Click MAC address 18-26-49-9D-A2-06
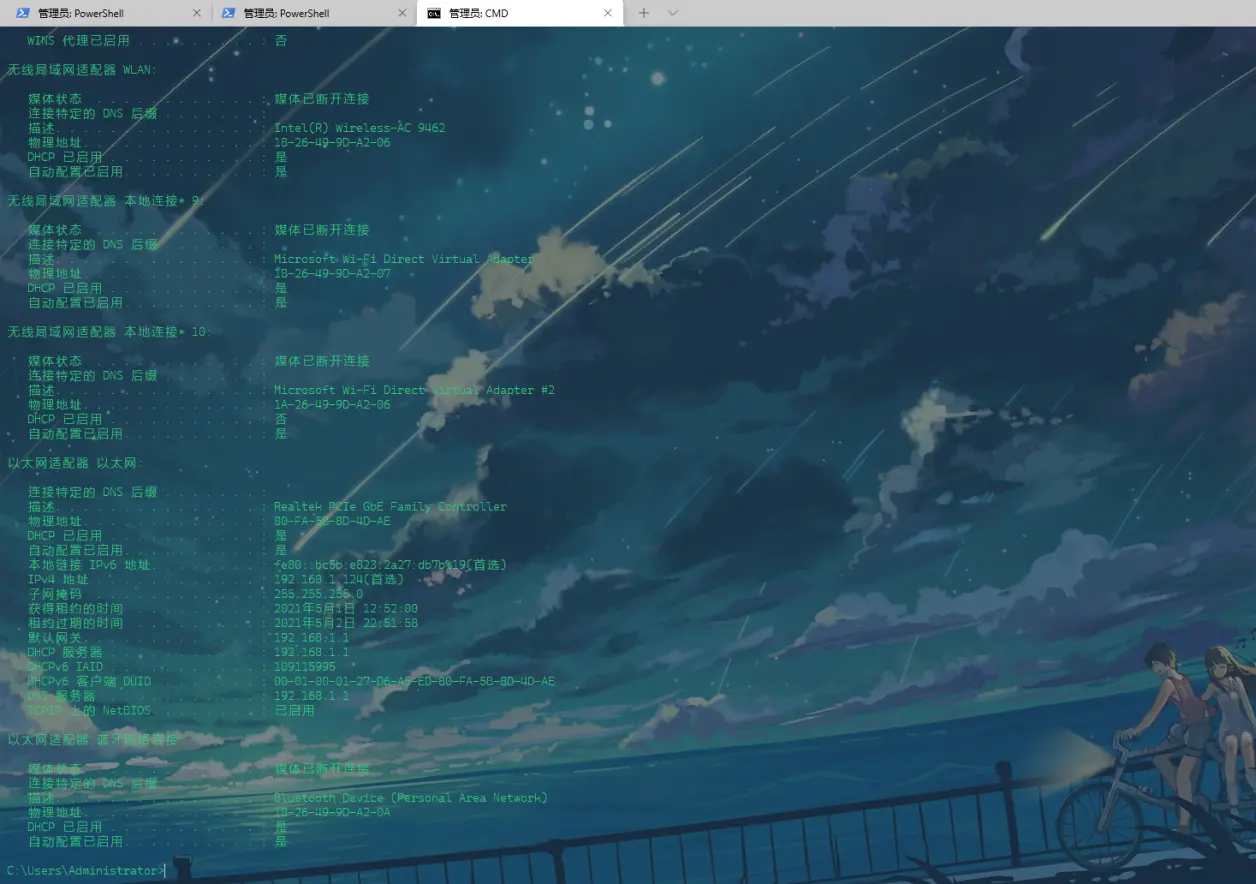This screenshot has width=1256, height=884. point(332,143)
